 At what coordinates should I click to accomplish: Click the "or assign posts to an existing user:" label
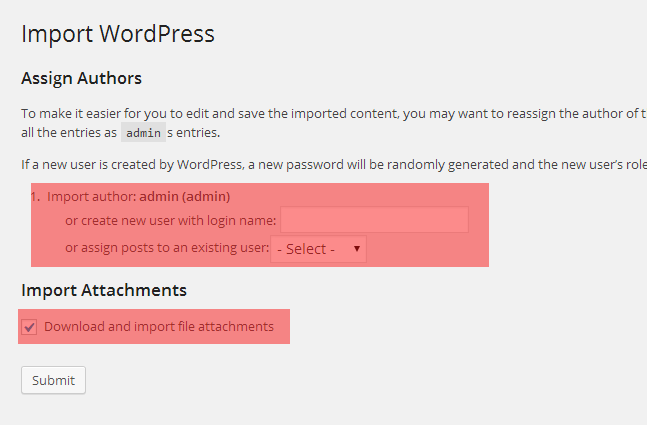point(167,248)
